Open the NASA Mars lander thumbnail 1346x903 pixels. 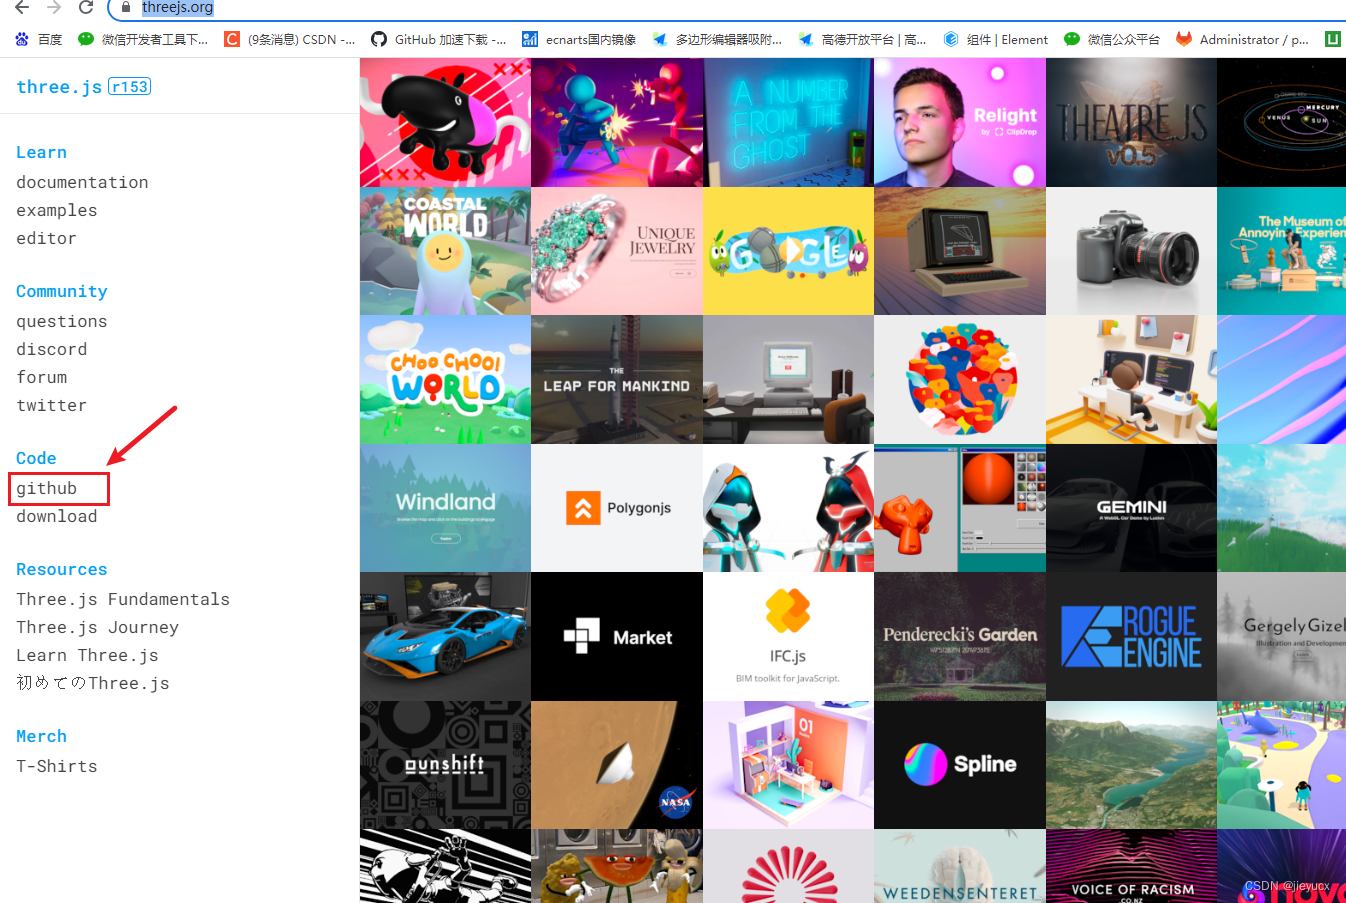[x=617, y=765]
